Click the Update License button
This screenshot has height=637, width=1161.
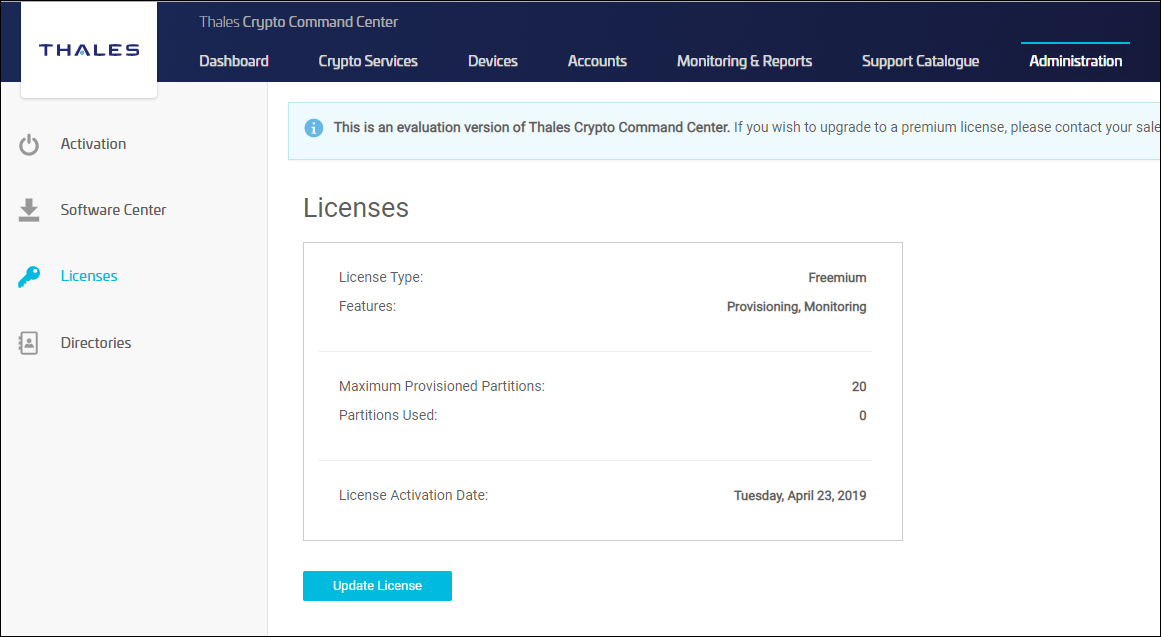[378, 586]
